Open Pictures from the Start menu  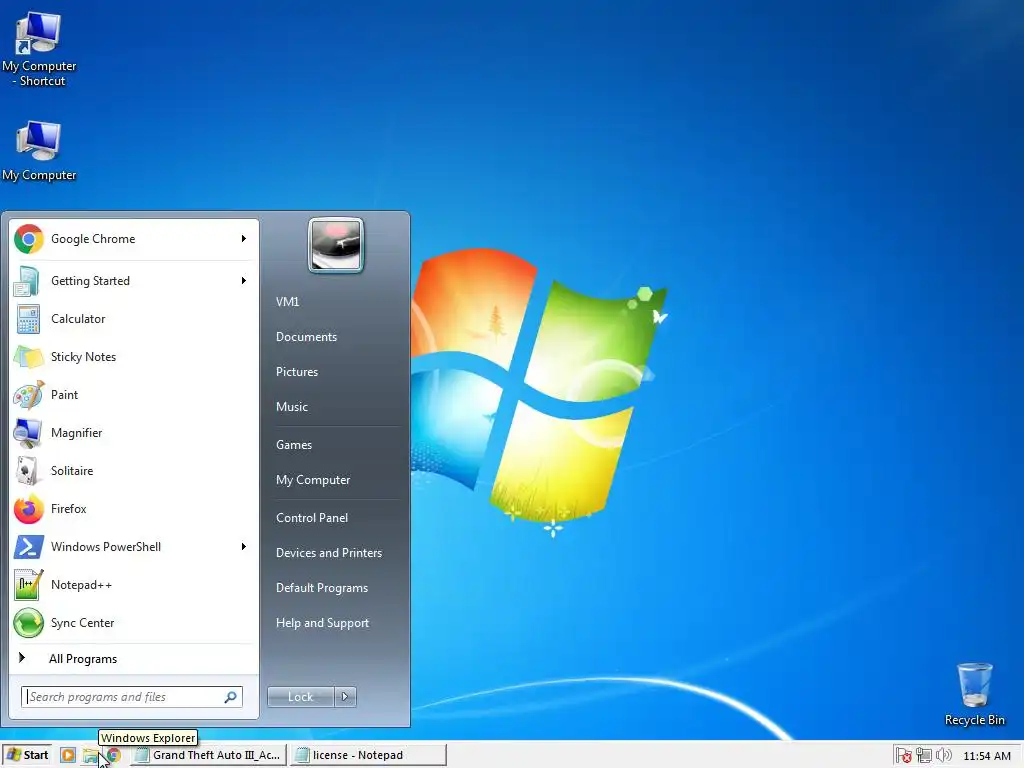[x=297, y=372]
